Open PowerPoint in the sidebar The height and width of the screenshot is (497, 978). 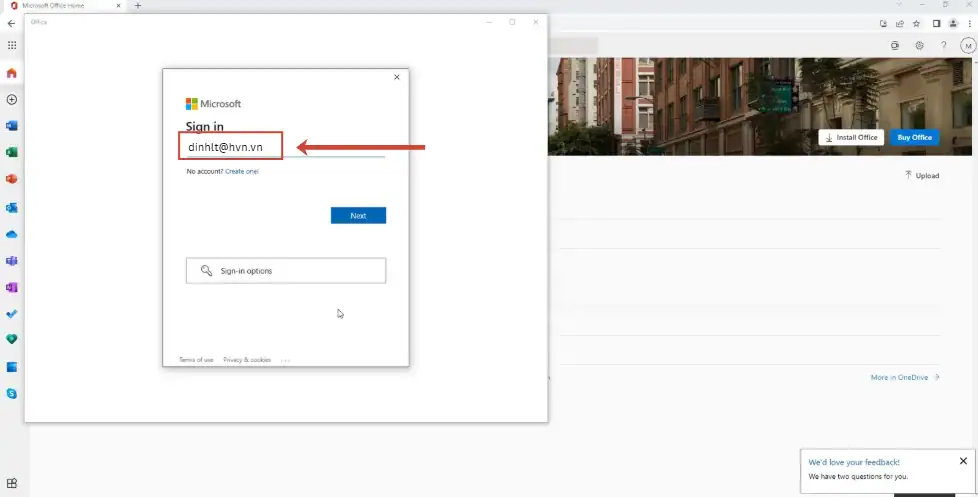pyautogui.click(x=12, y=180)
